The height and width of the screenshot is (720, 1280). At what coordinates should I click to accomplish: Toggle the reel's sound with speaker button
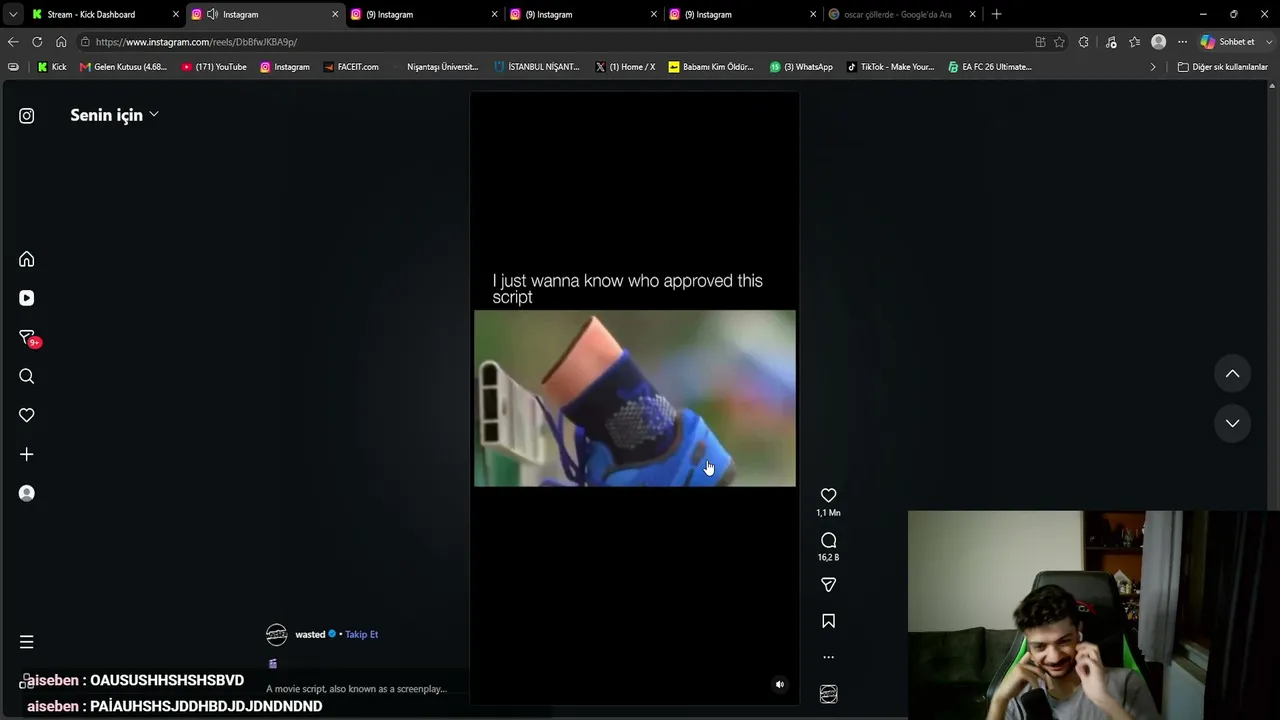pos(780,685)
